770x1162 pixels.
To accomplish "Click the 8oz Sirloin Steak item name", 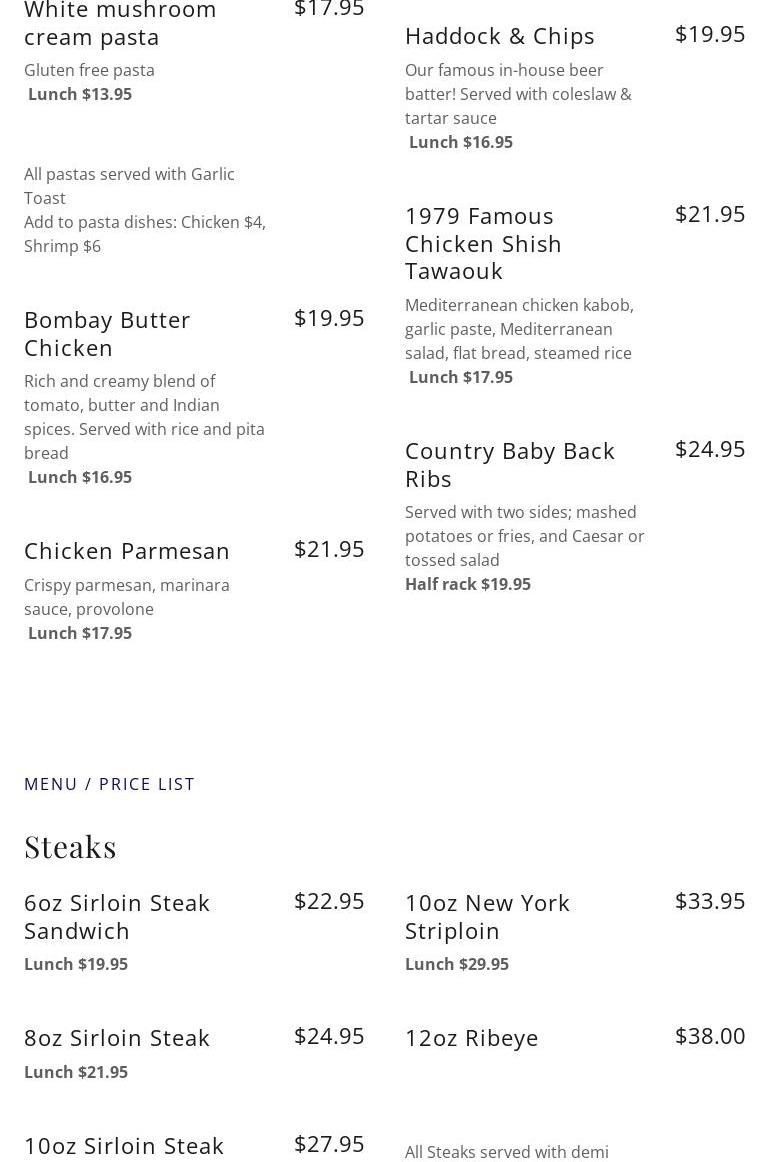I will click(117, 1038).
